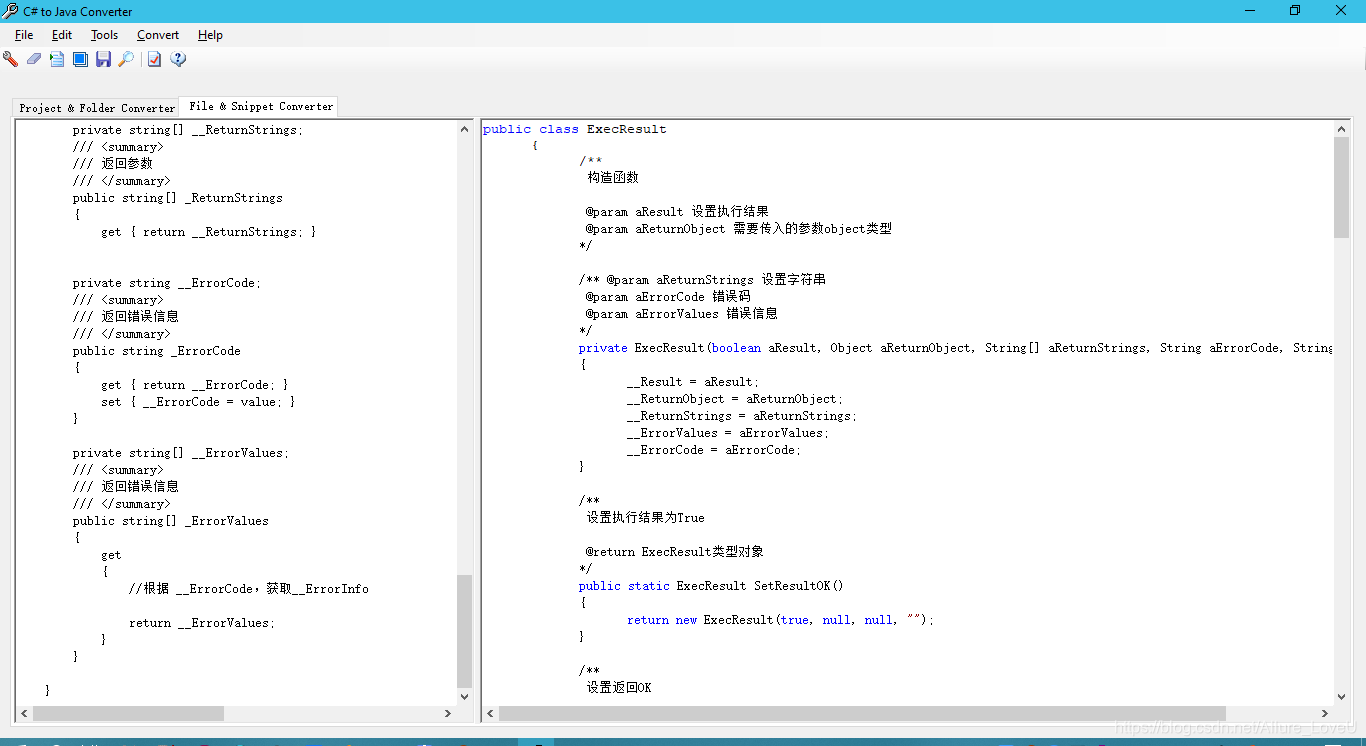Click the down arrow of the left scrollbar
1366x746 pixels.
coord(464,697)
